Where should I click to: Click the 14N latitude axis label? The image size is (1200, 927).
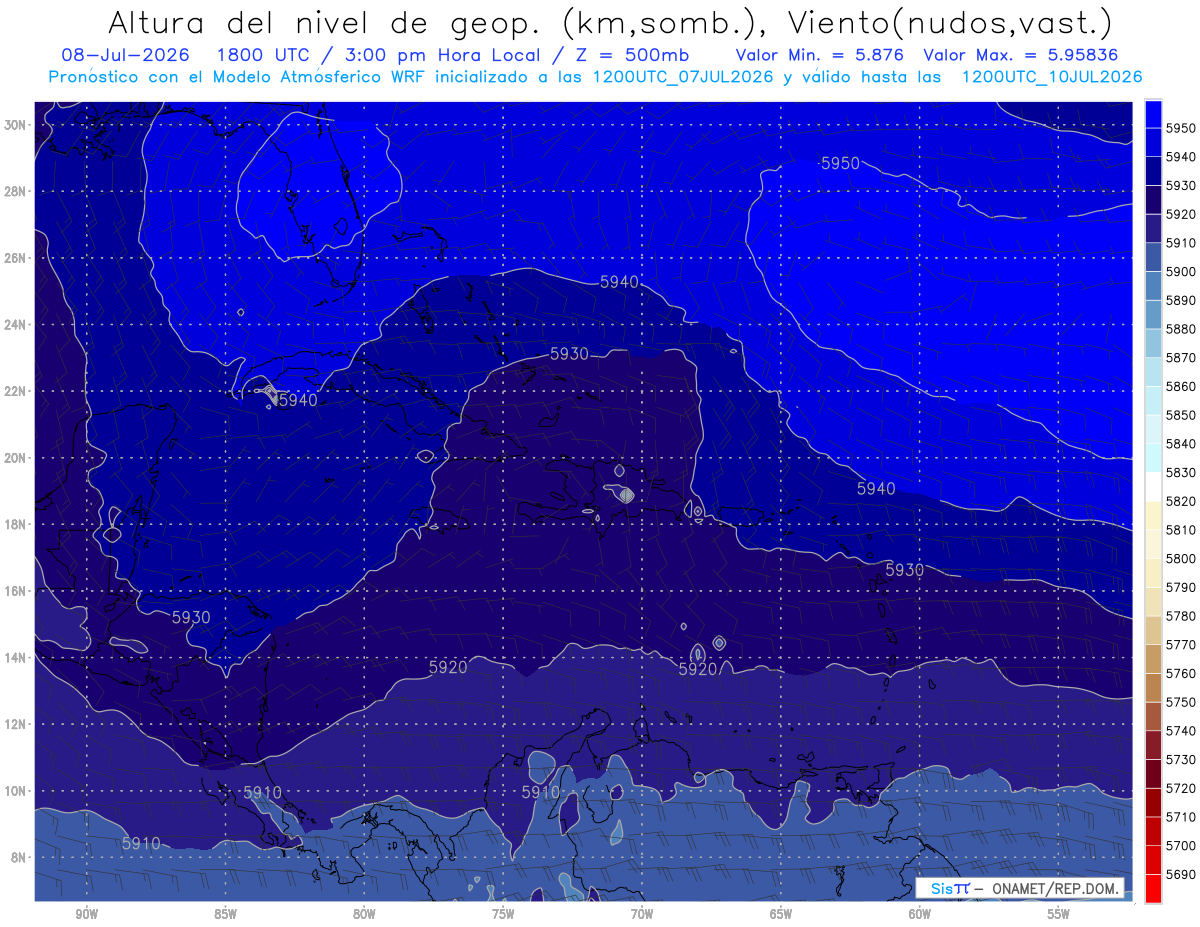coord(15,657)
